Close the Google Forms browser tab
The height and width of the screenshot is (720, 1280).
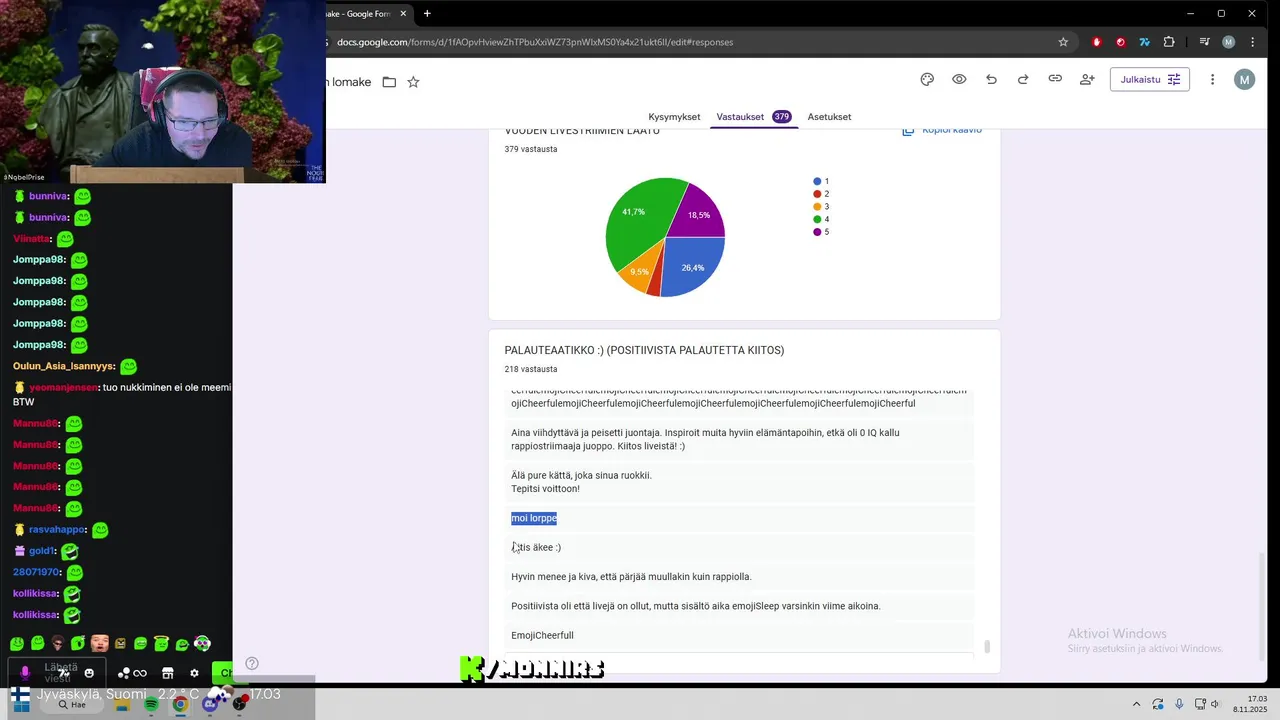tap(404, 14)
